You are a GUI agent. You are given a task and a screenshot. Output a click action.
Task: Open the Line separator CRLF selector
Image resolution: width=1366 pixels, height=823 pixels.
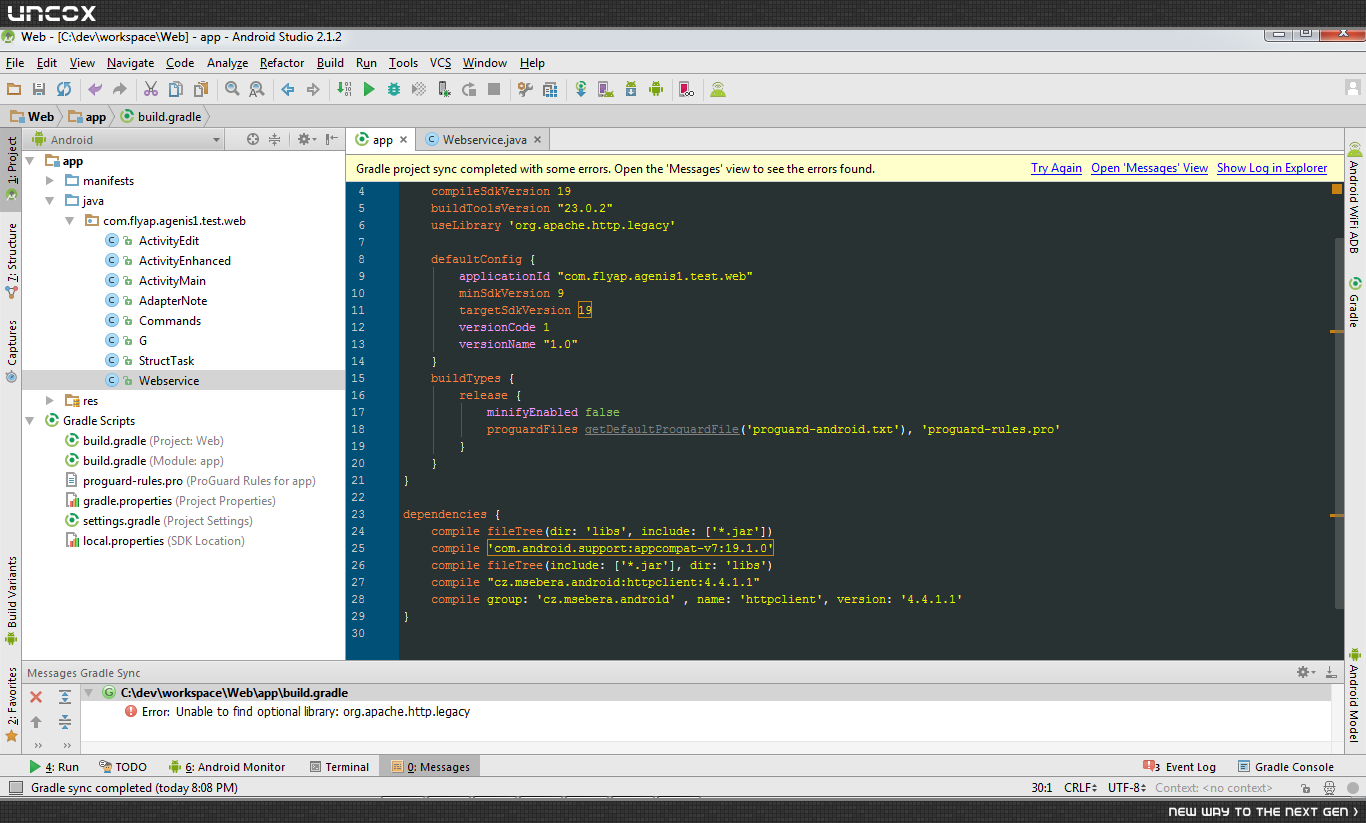tap(1081, 788)
